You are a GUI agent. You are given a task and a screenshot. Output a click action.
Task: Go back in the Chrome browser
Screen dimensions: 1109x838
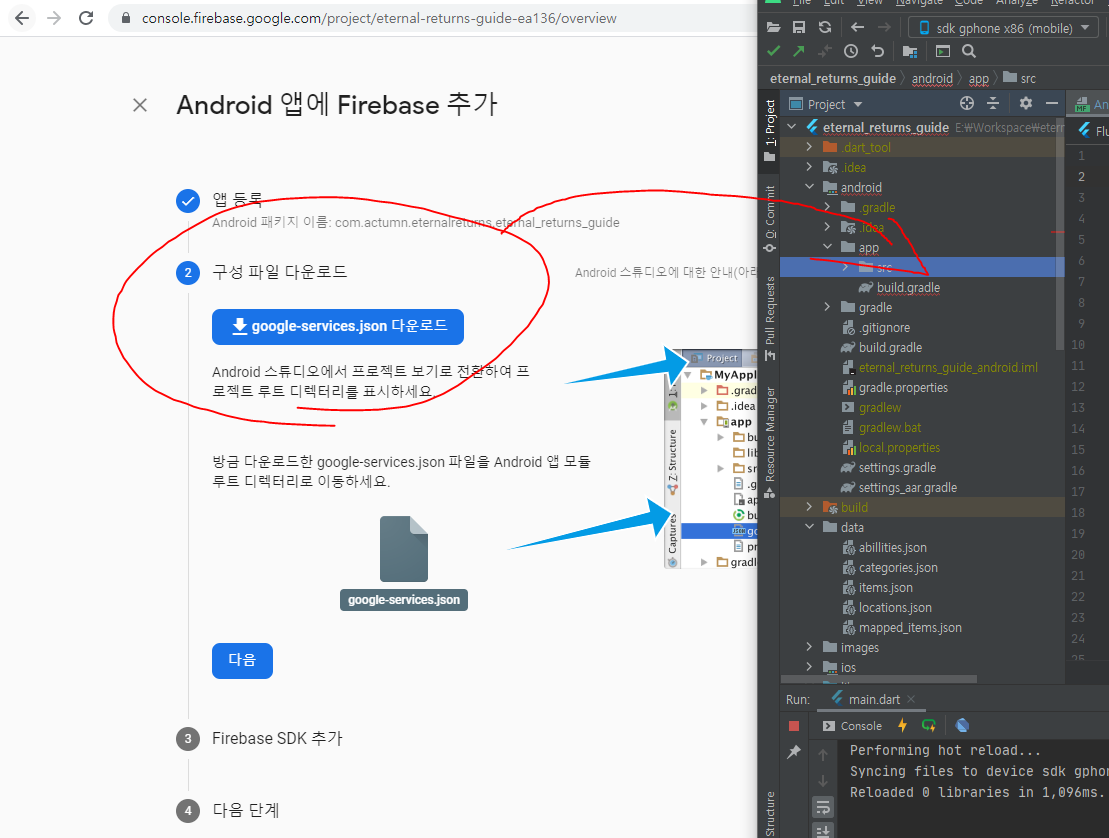click(22, 18)
